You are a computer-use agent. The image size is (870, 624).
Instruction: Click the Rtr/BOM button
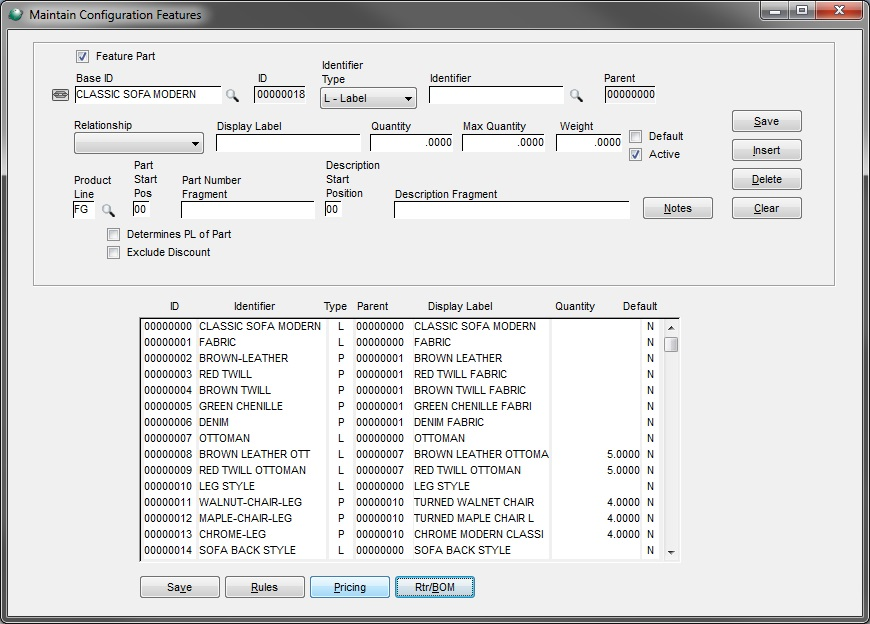(434, 587)
